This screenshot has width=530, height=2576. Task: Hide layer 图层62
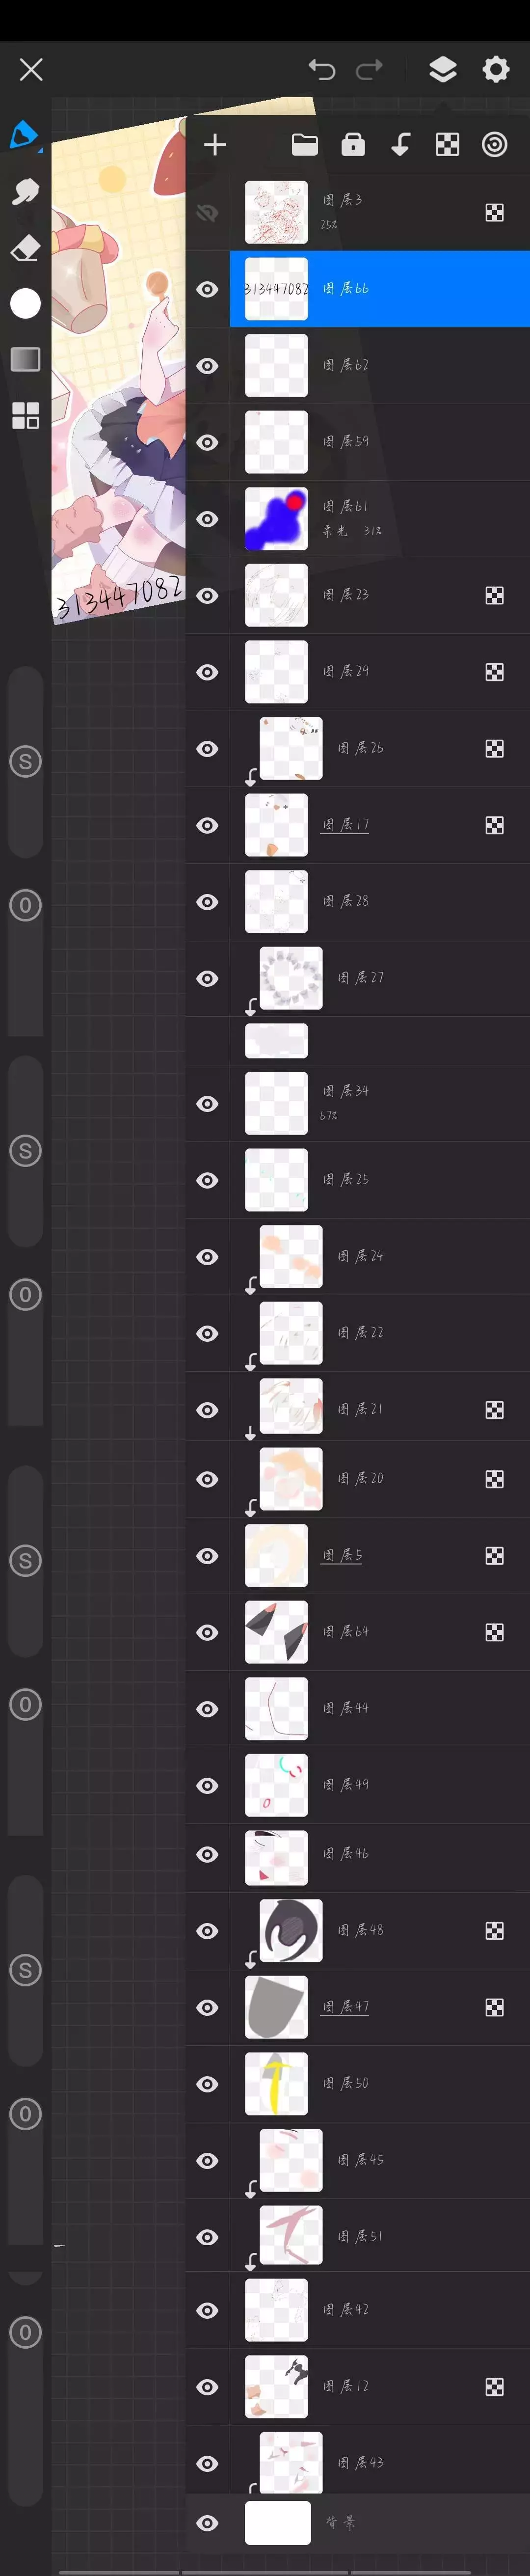coord(207,366)
